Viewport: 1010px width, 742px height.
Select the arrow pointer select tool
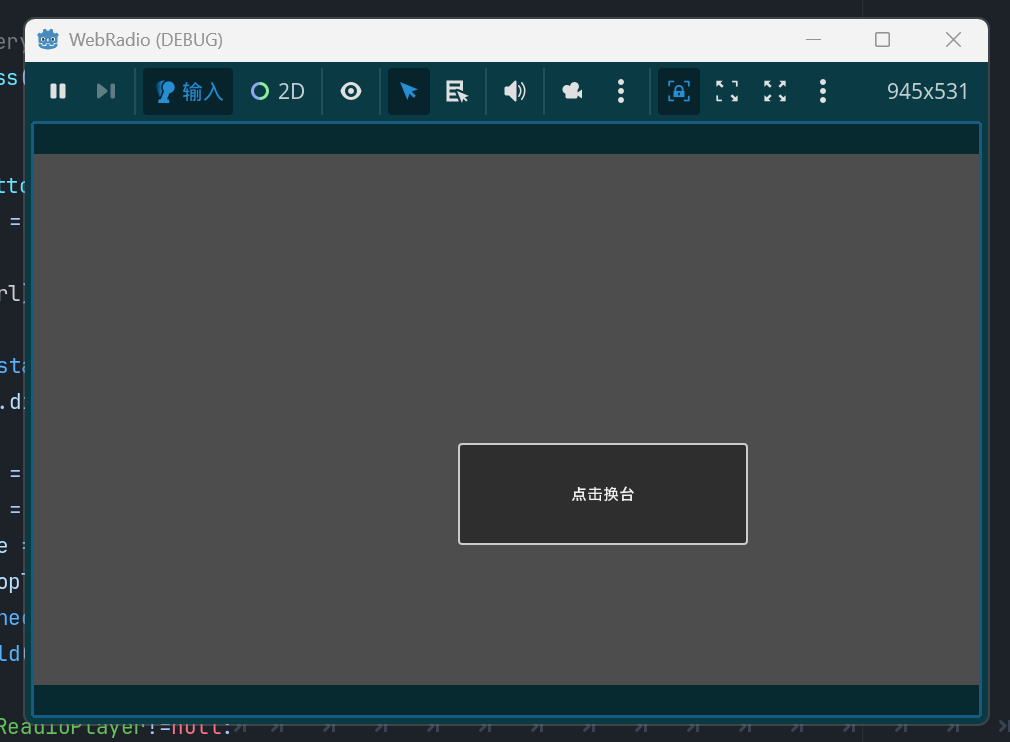[409, 92]
